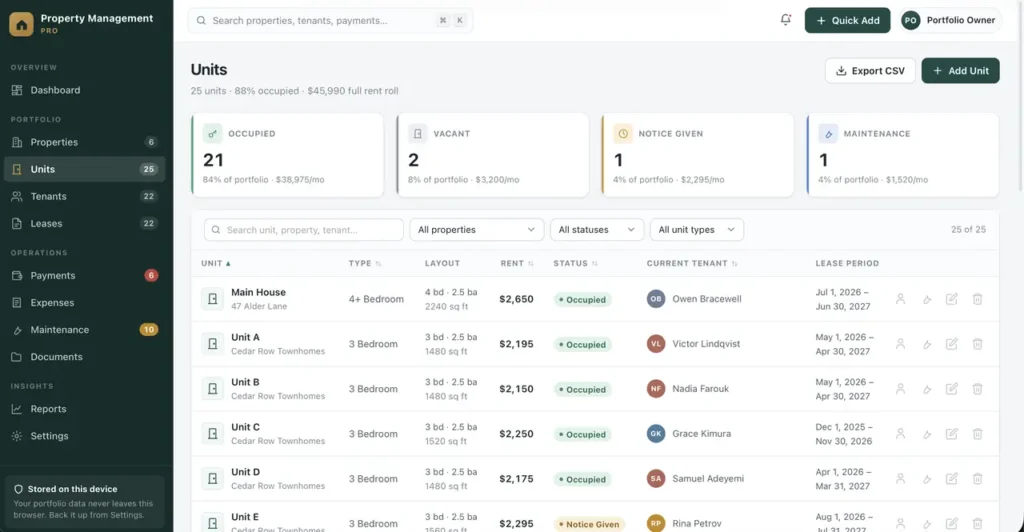This screenshot has height=532, width=1024.
Task: Delete Unit B via trash icon
Action: click(x=978, y=389)
